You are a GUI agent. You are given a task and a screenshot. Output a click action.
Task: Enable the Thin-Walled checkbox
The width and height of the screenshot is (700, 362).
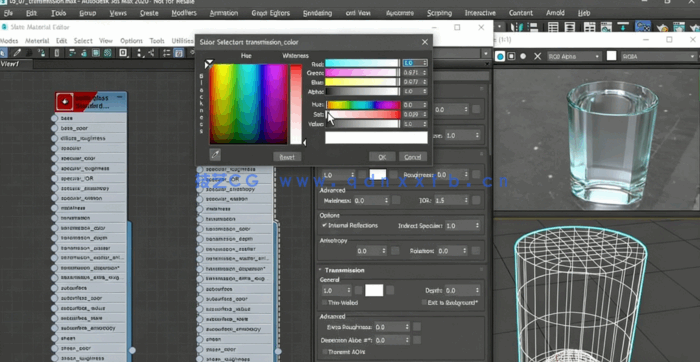[325, 303]
